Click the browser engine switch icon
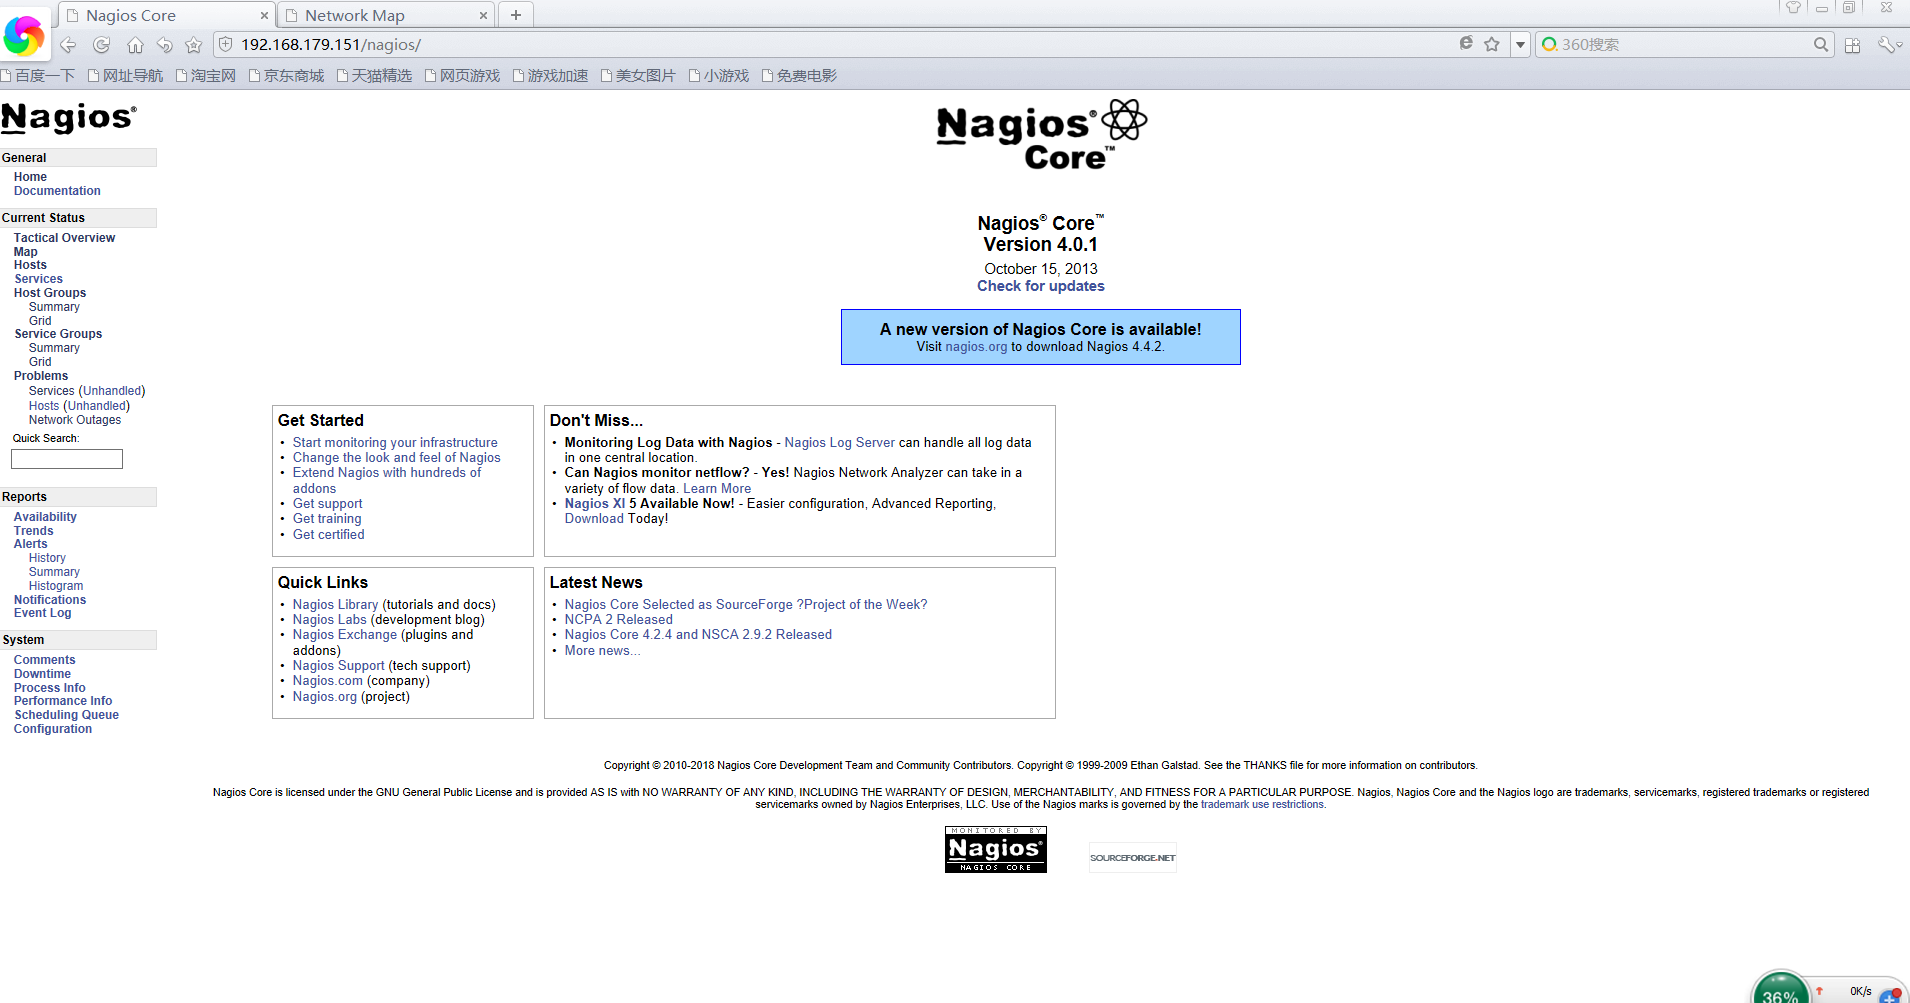The width and height of the screenshot is (1910, 1003). [x=1466, y=44]
